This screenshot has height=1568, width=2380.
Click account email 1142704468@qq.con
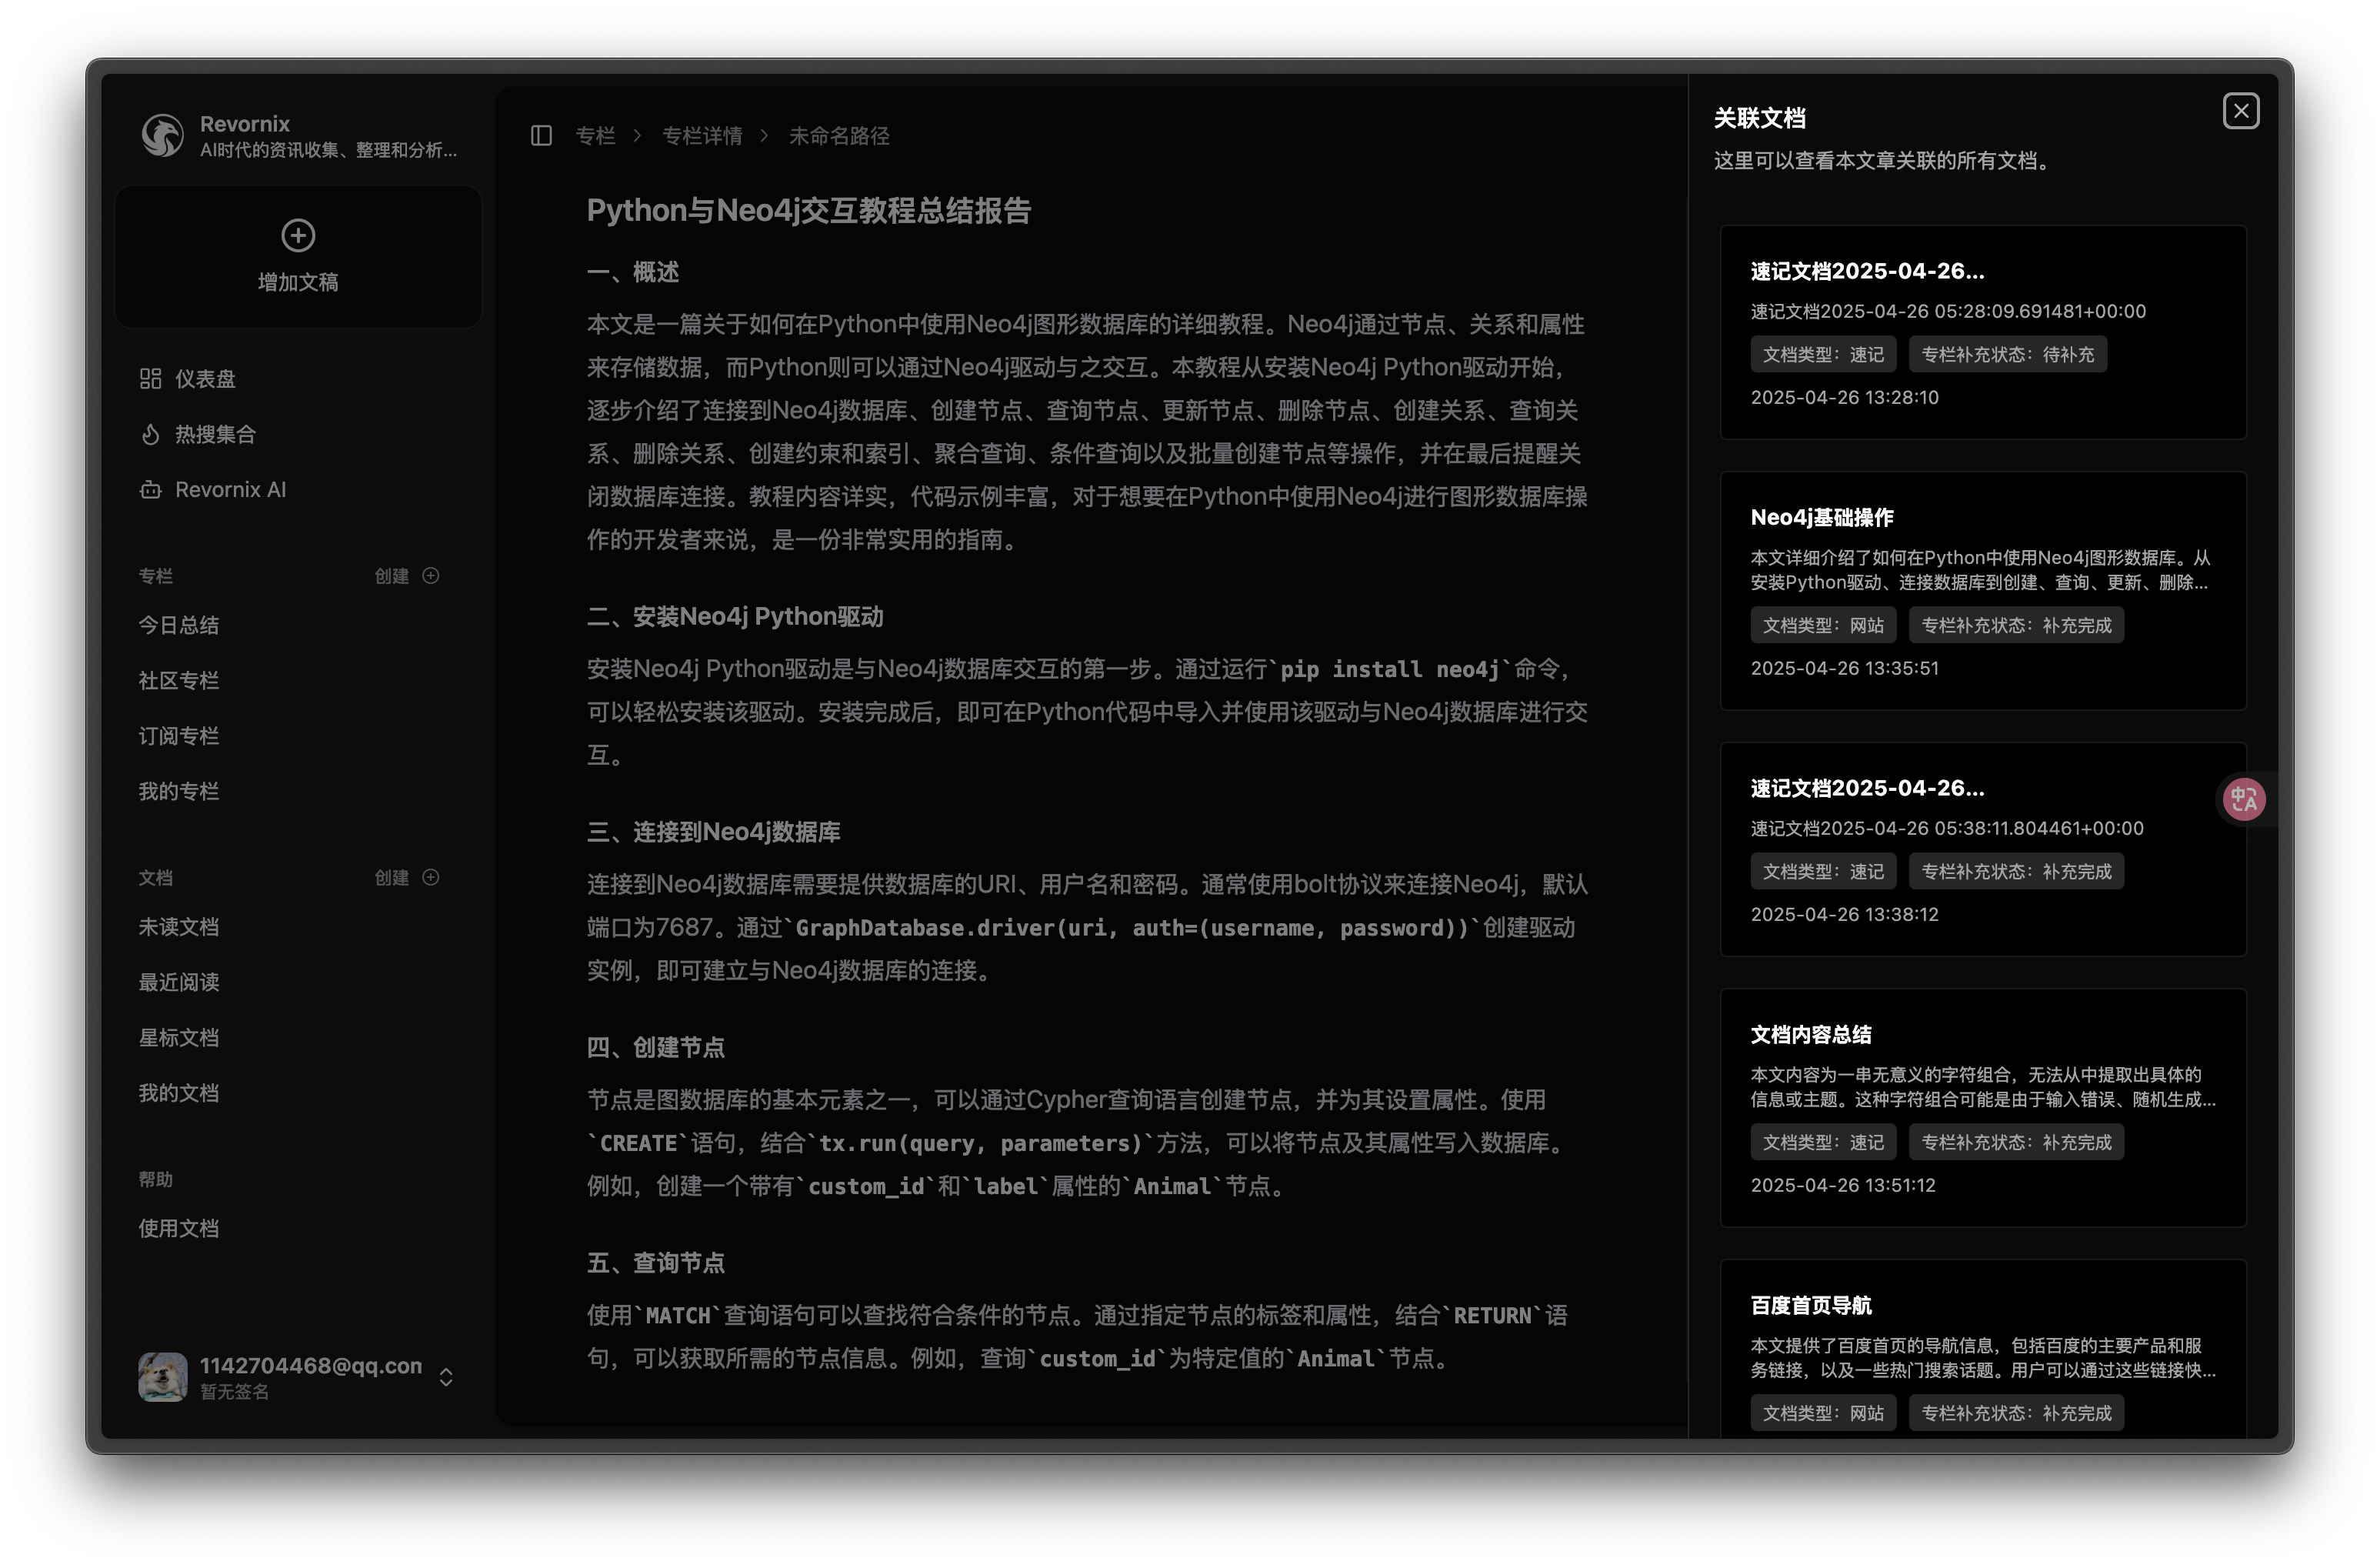click(311, 1367)
